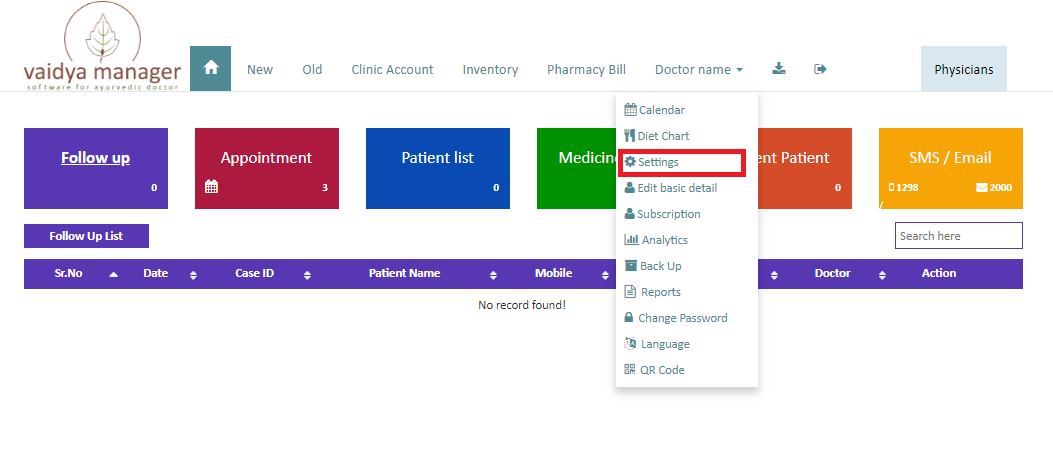Sort by the Case ID column arrows
The height and width of the screenshot is (470, 1053).
[x=308, y=275]
